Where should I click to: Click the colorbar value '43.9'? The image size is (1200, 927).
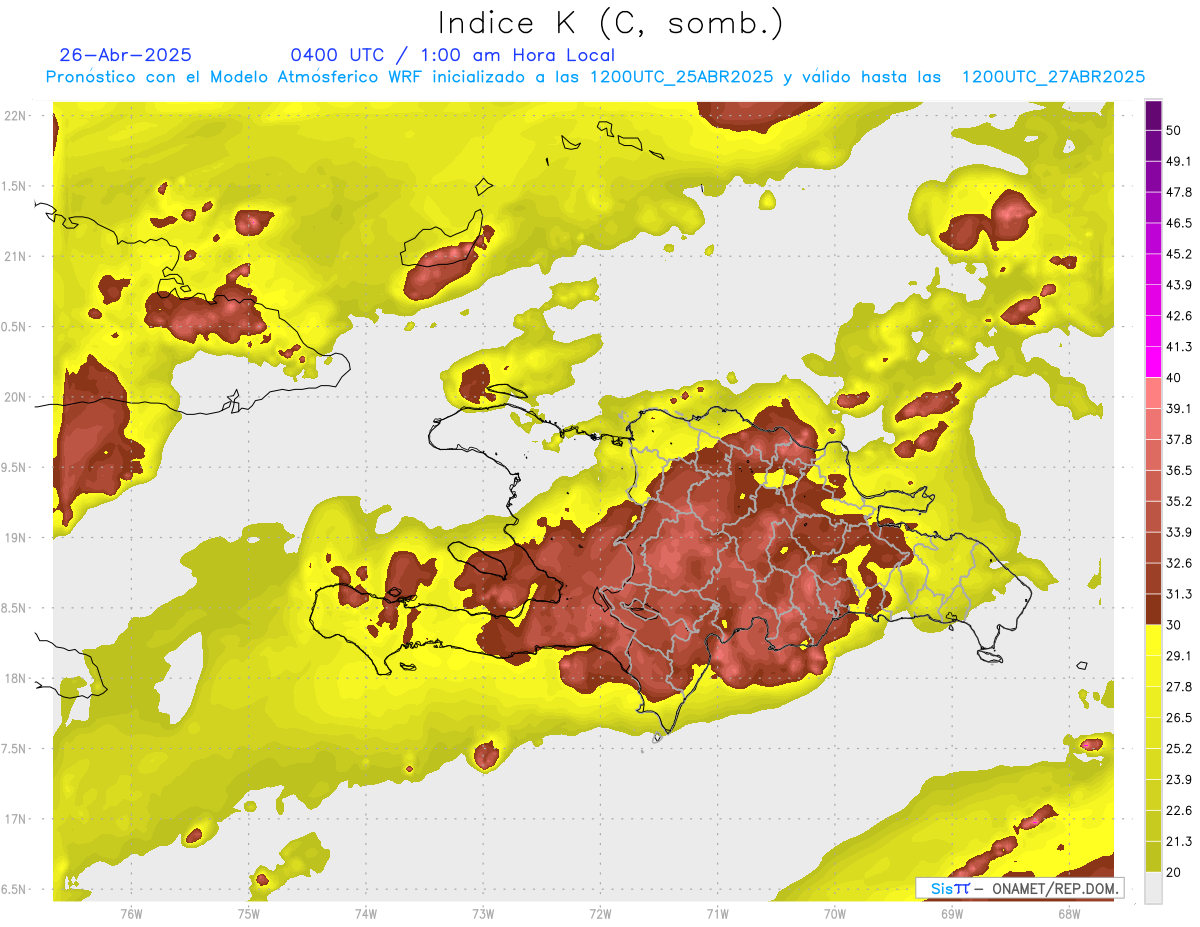click(x=1179, y=285)
